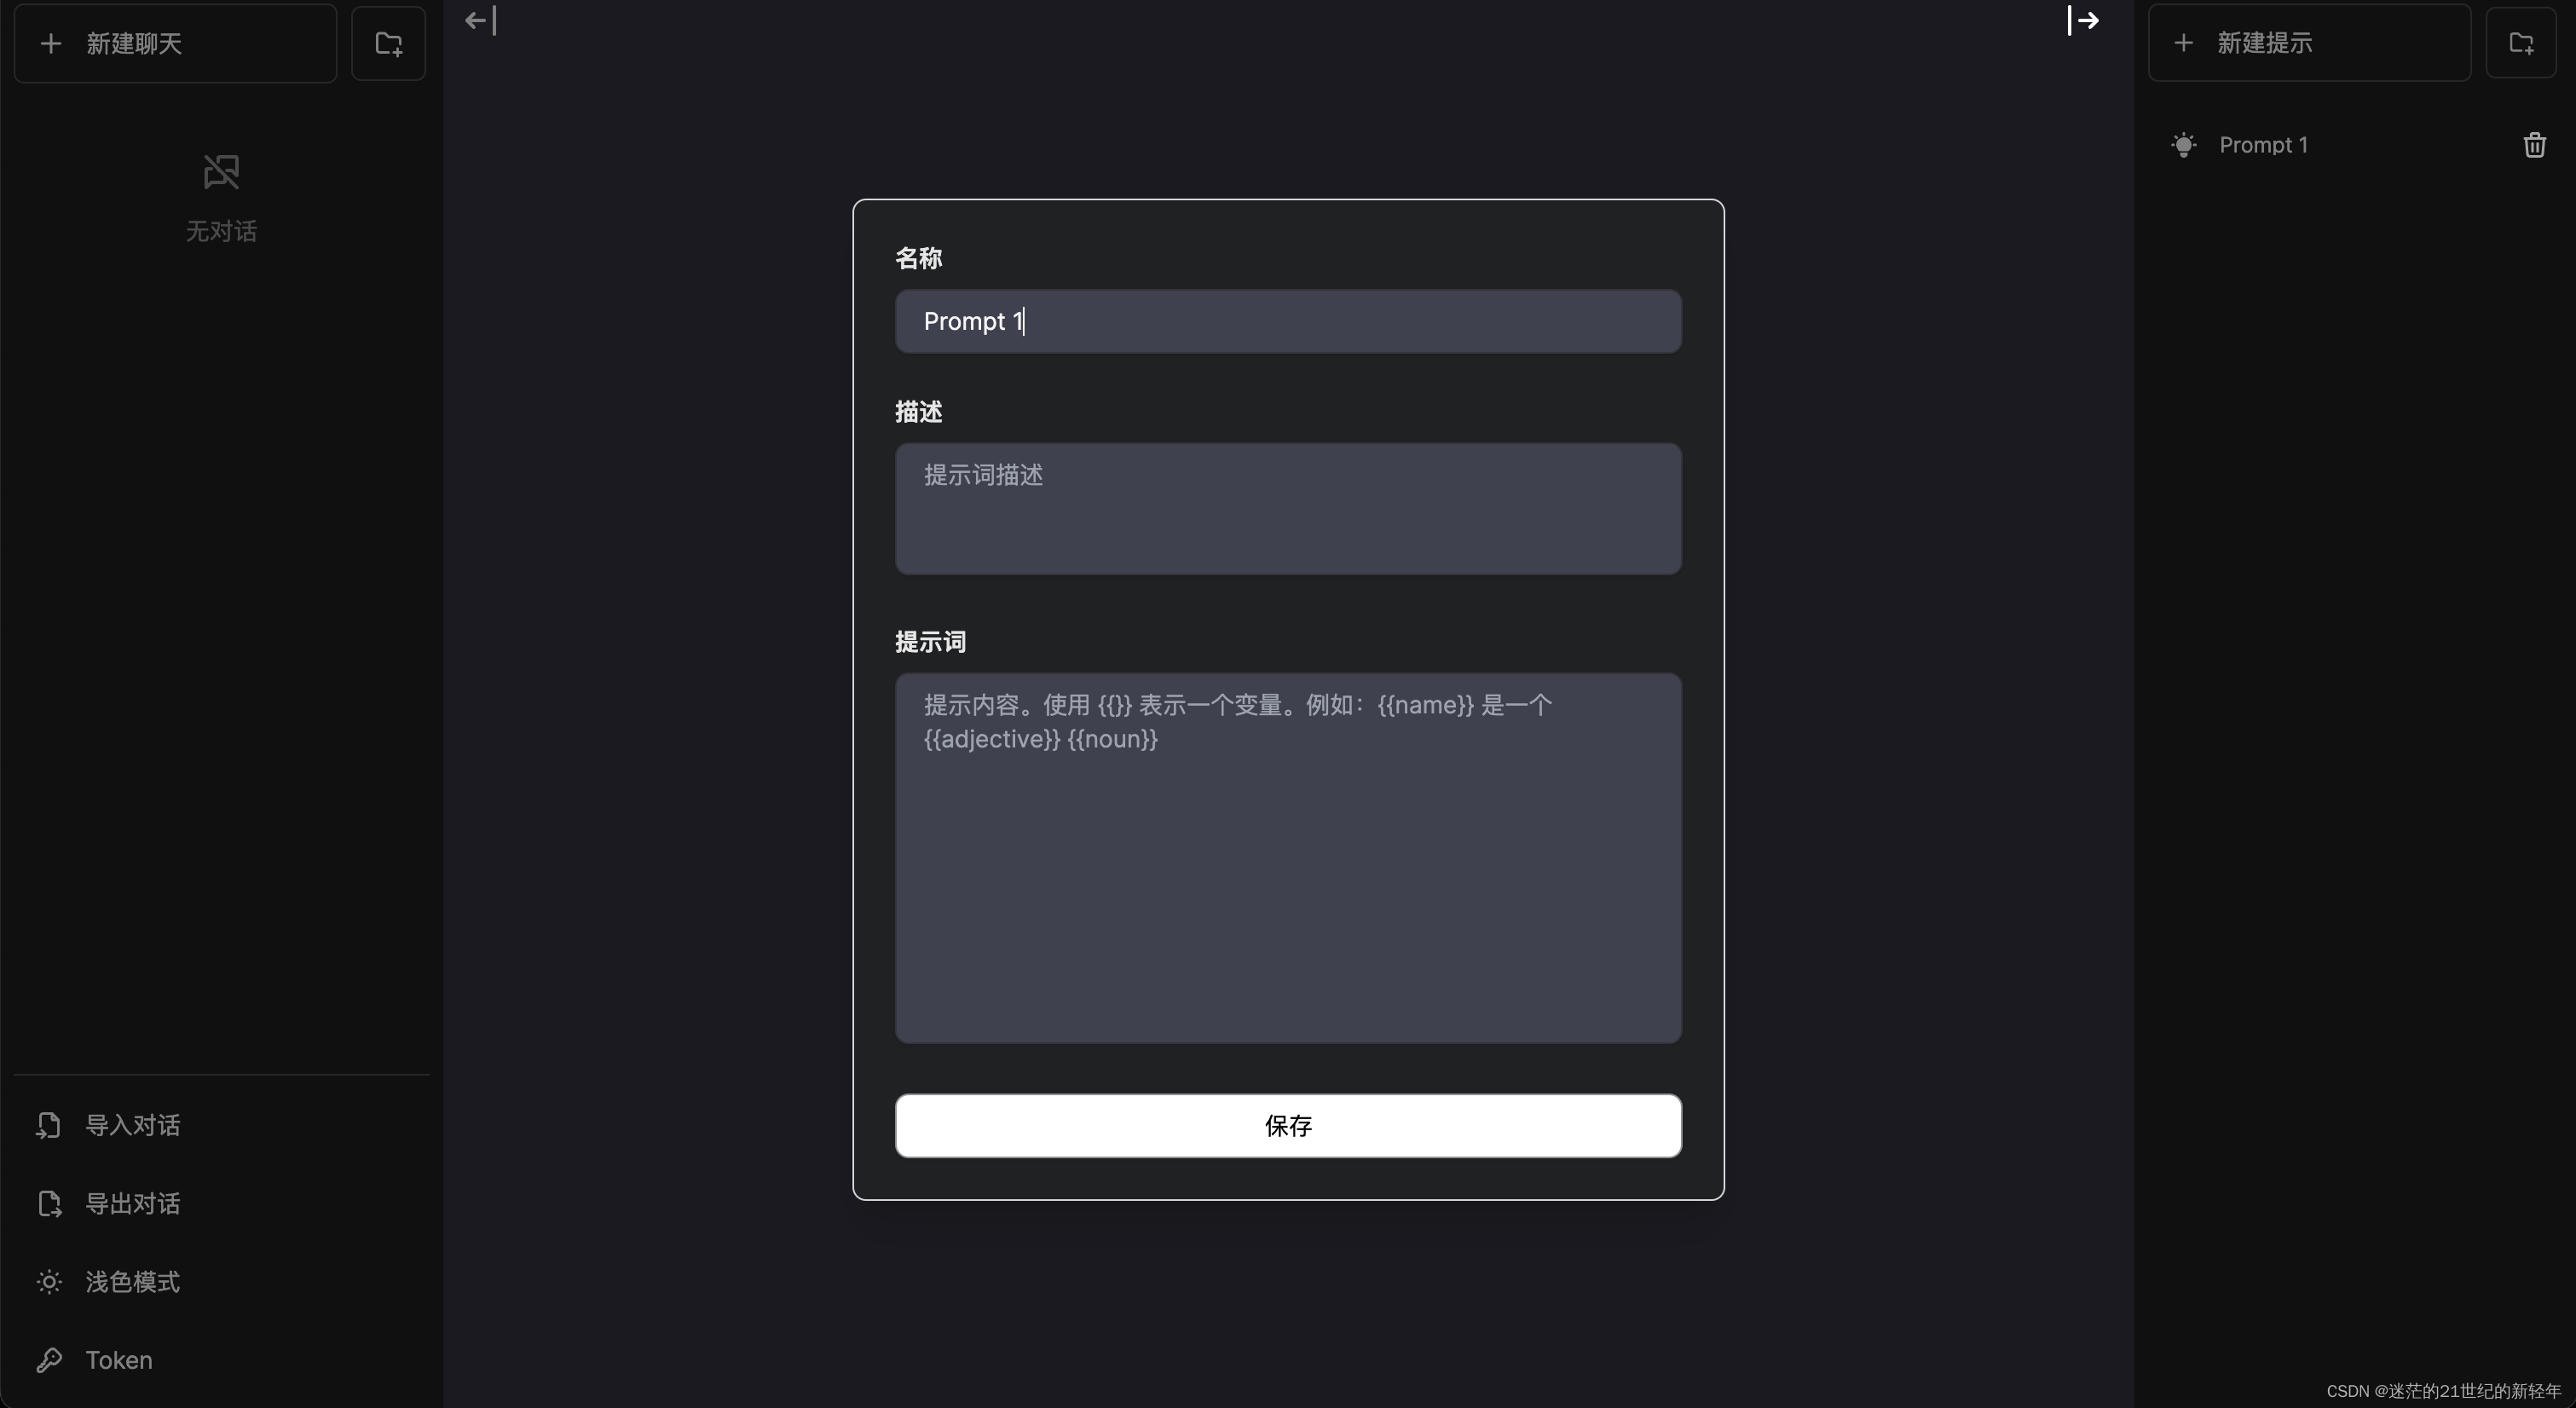Click 新建提示 to create new prompt
This screenshot has width=2576, height=1408.
(x=2307, y=42)
